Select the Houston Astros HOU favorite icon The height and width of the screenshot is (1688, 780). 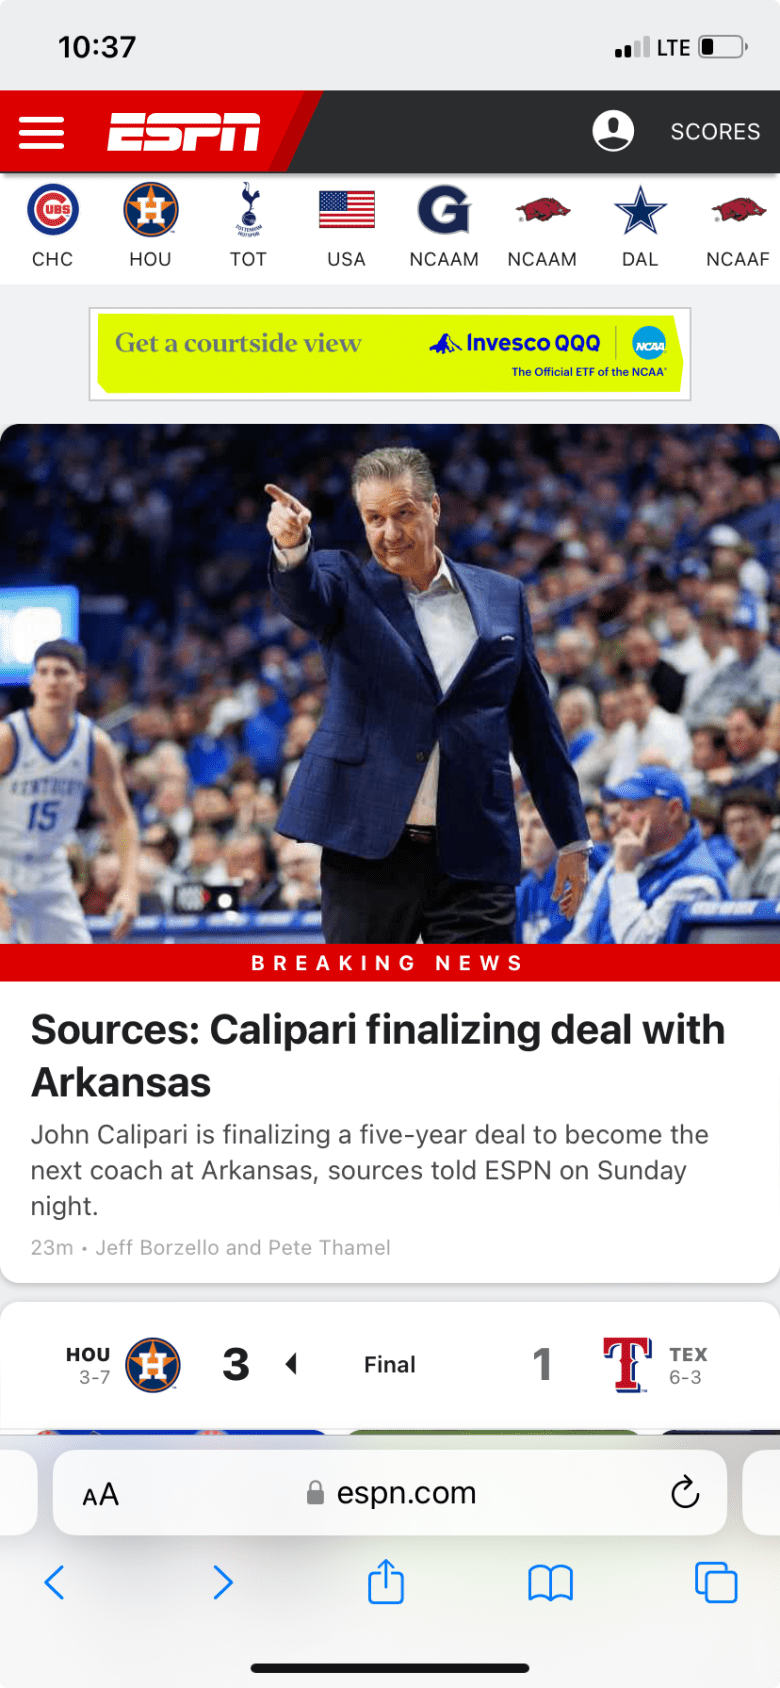coord(150,227)
